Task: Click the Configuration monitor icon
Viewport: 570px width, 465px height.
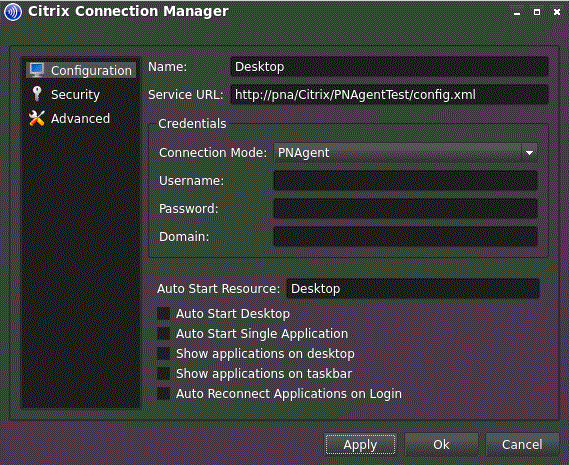Action: pos(37,70)
